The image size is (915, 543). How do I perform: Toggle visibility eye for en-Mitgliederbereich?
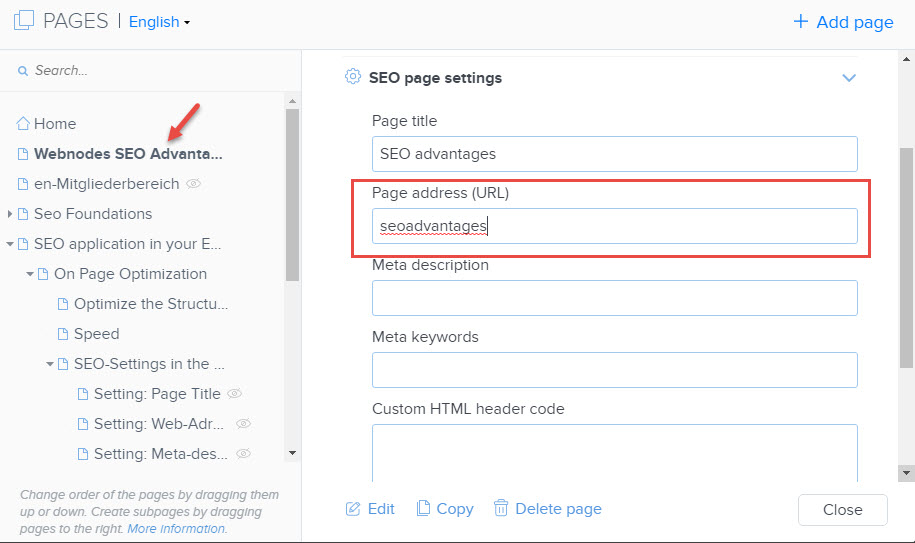pos(194,184)
